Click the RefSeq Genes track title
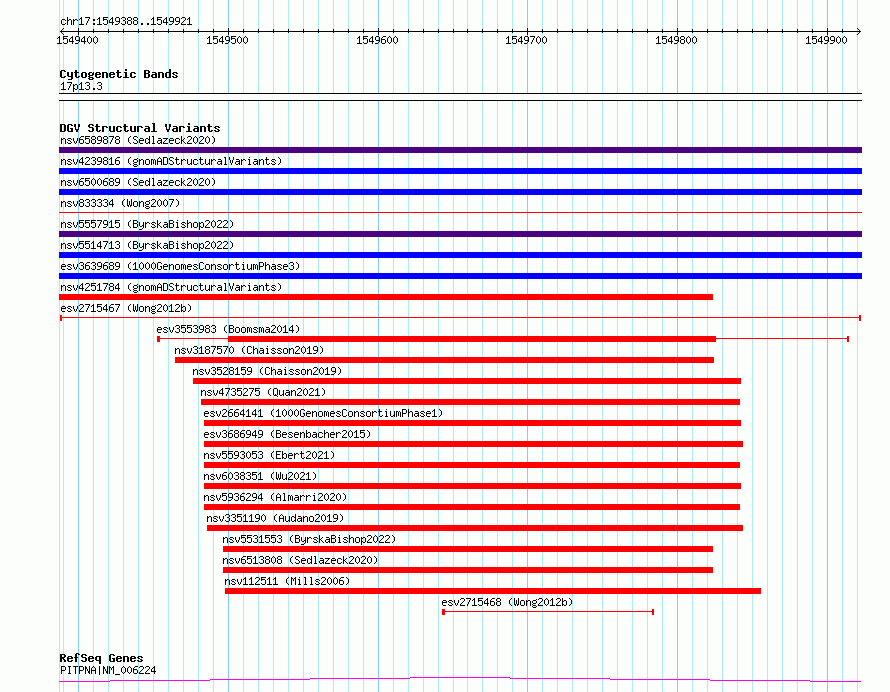890x692 pixels. [101, 659]
